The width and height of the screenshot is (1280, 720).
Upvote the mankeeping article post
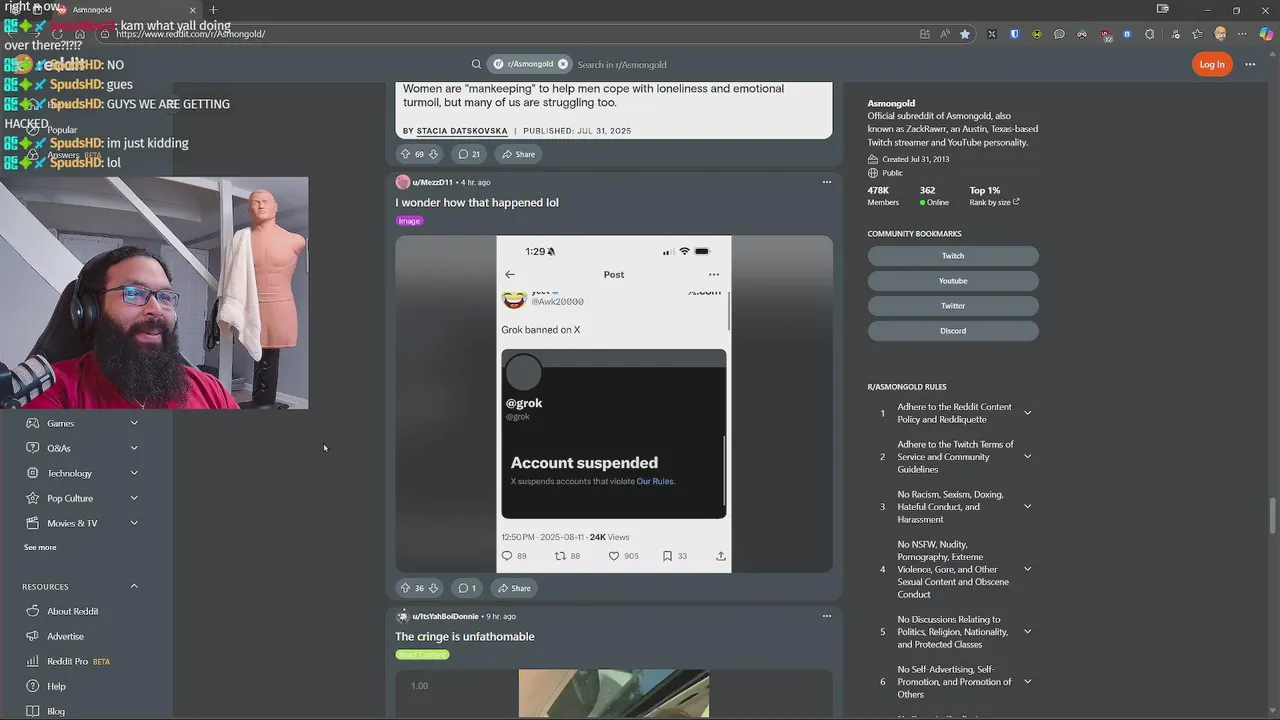(x=405, y=154)
